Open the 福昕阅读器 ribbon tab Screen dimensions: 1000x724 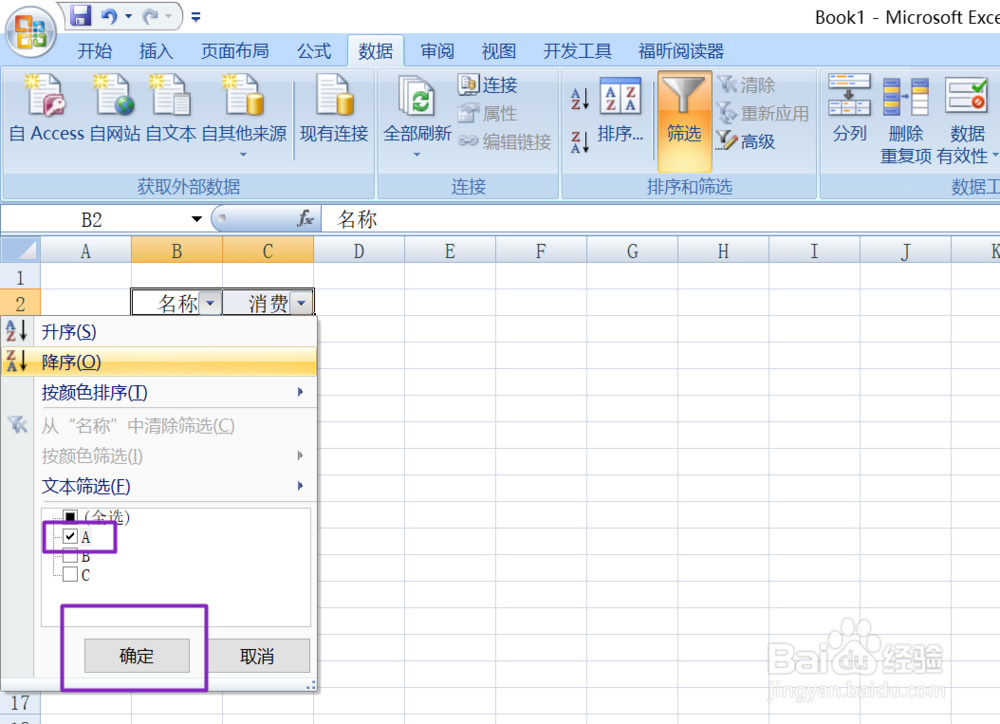point(683,51)
